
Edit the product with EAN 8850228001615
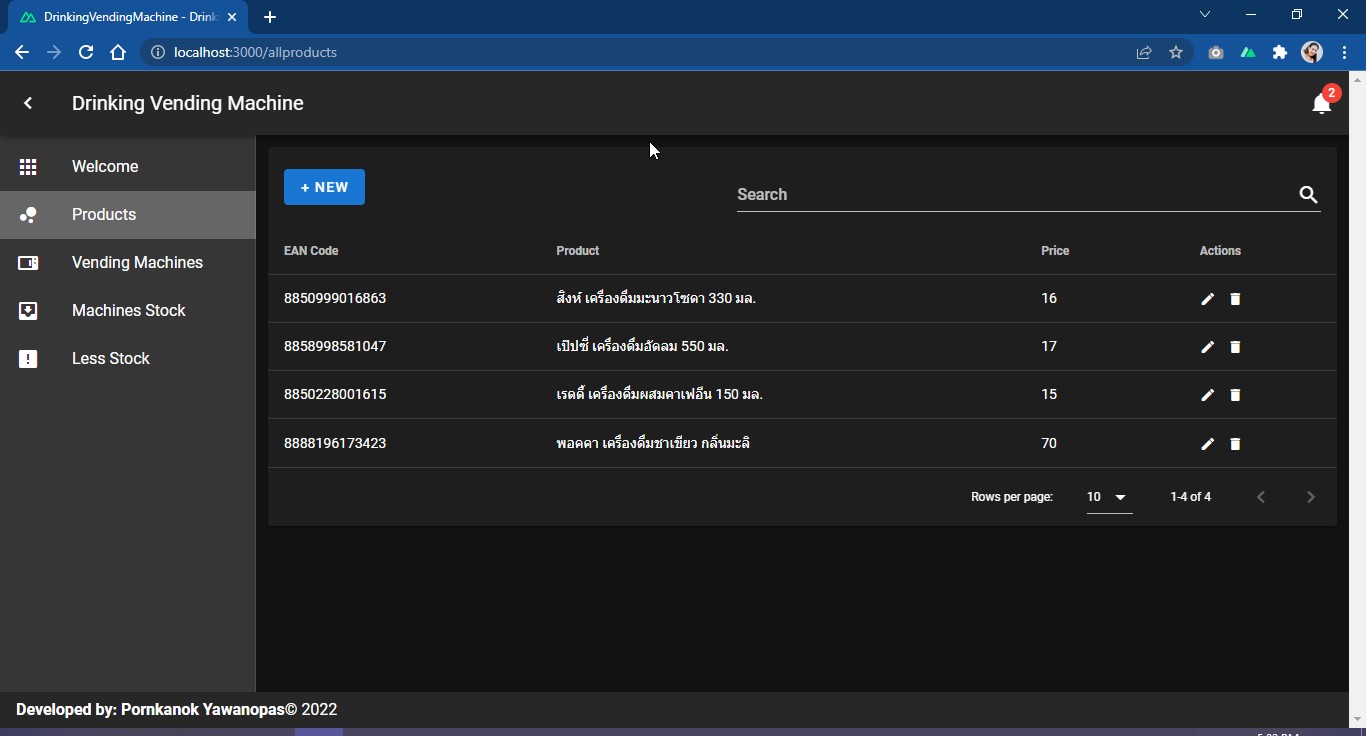coord(1207,395)
